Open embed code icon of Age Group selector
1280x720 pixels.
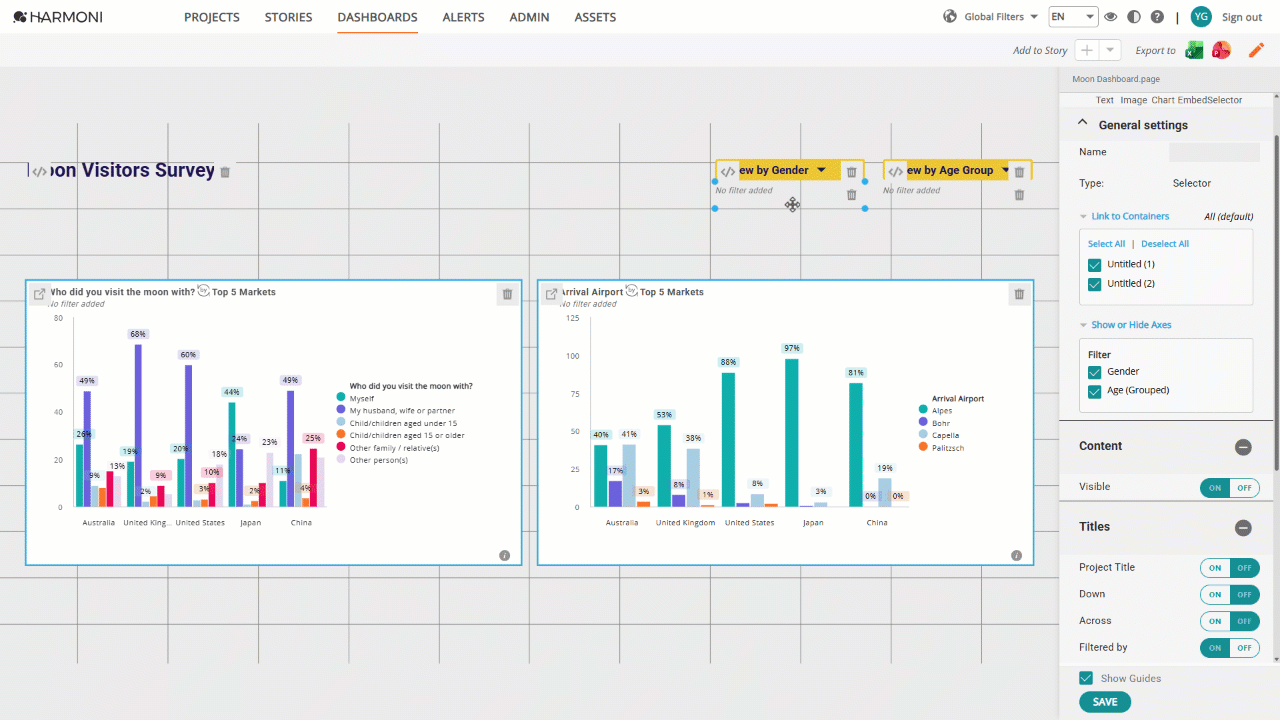[x=896, y=172]
